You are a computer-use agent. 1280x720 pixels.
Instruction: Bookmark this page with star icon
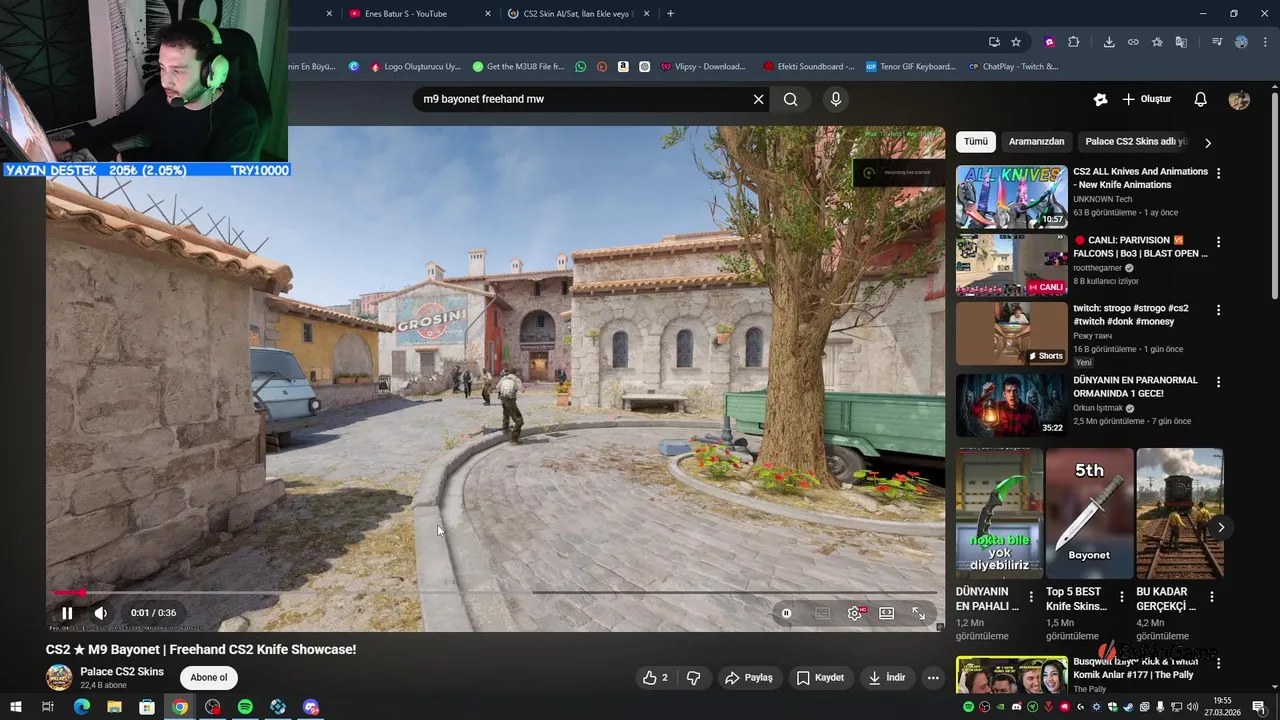pyautogui.click(x=1016, y=42)
